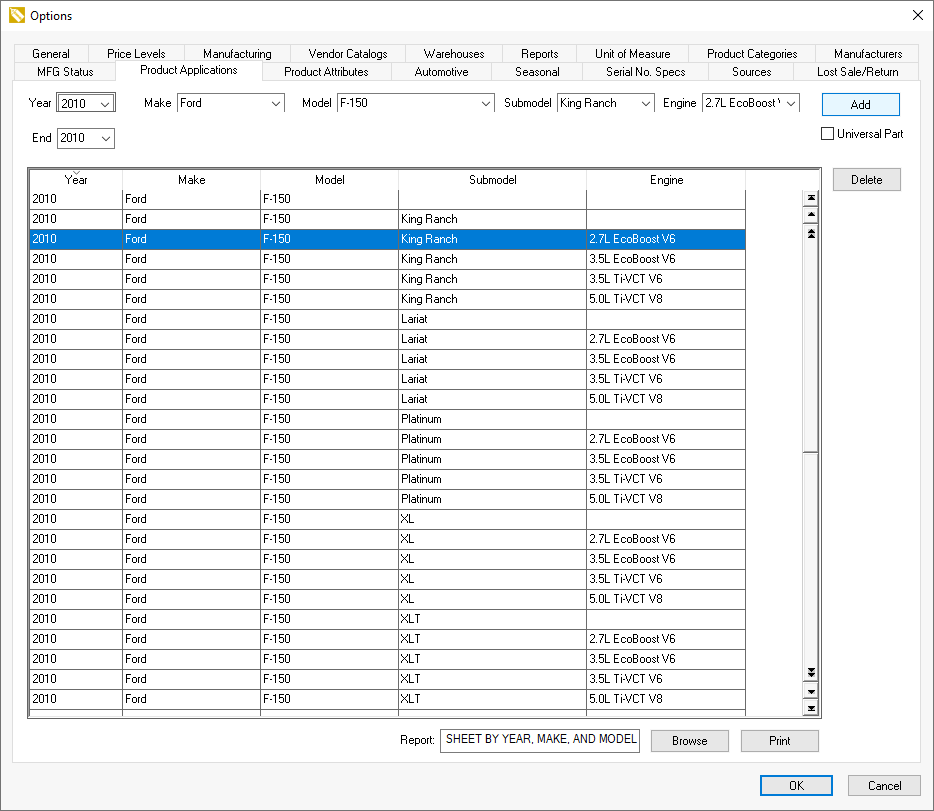The image size is (934, 811).
Task: Open the Serial No. Specs tab
Action: [645, 71]
